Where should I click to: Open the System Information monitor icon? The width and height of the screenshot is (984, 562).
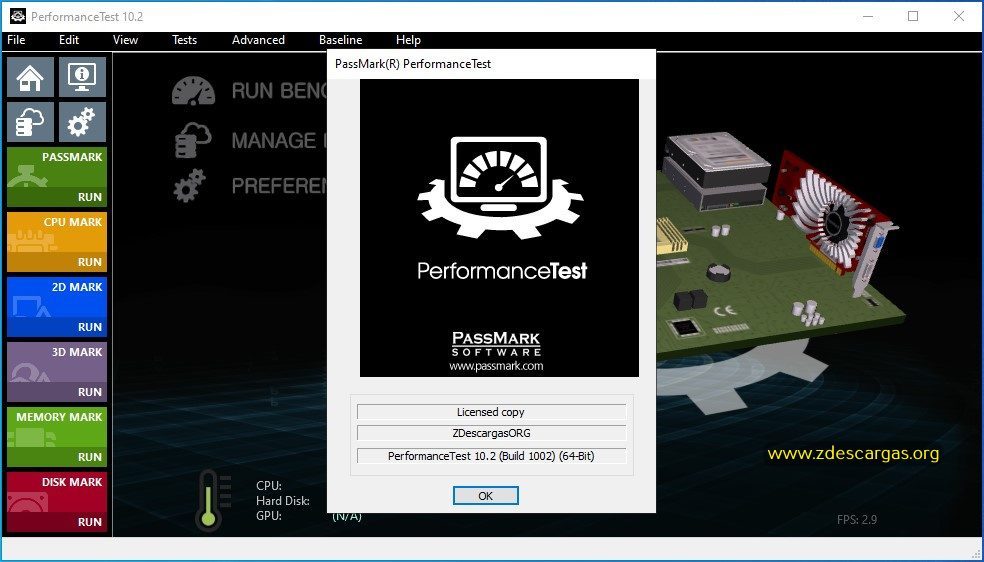82,78
